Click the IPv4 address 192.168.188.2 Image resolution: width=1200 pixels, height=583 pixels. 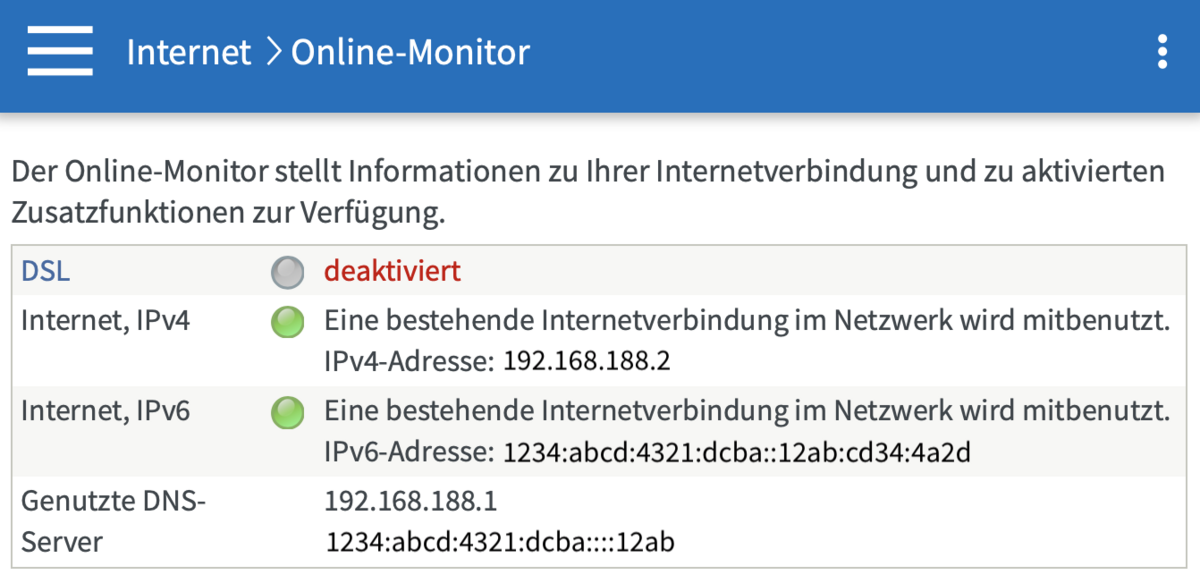coord(586,361)
